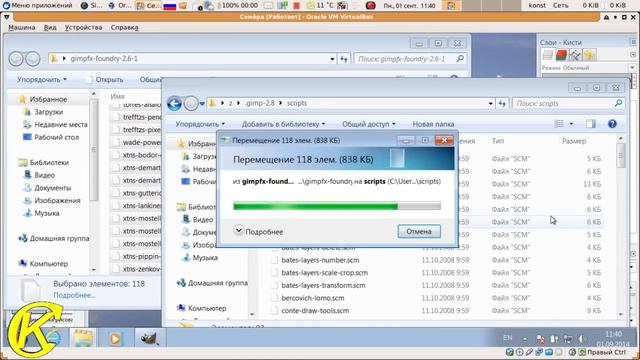
Task: Open Internet Explorer taskbar icon
Action: click(x=53, y=338)
